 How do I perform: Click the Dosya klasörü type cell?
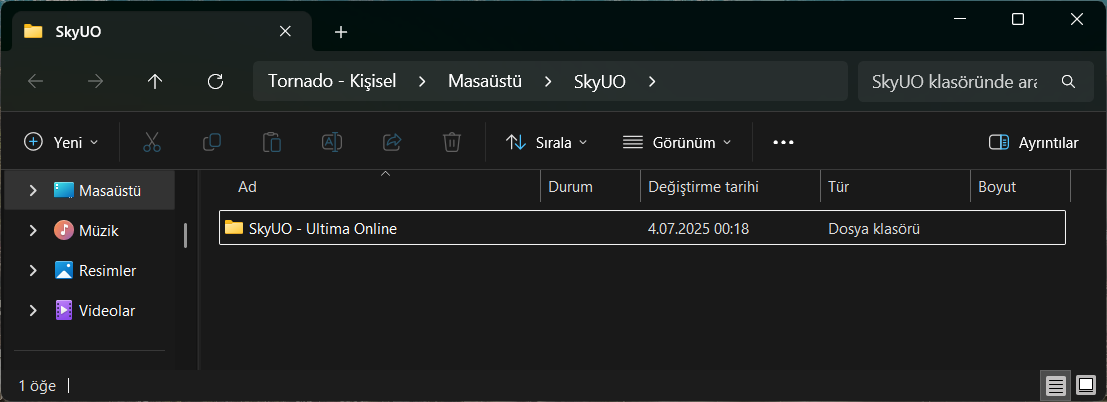pyautogui.click(x=874, y=229)
